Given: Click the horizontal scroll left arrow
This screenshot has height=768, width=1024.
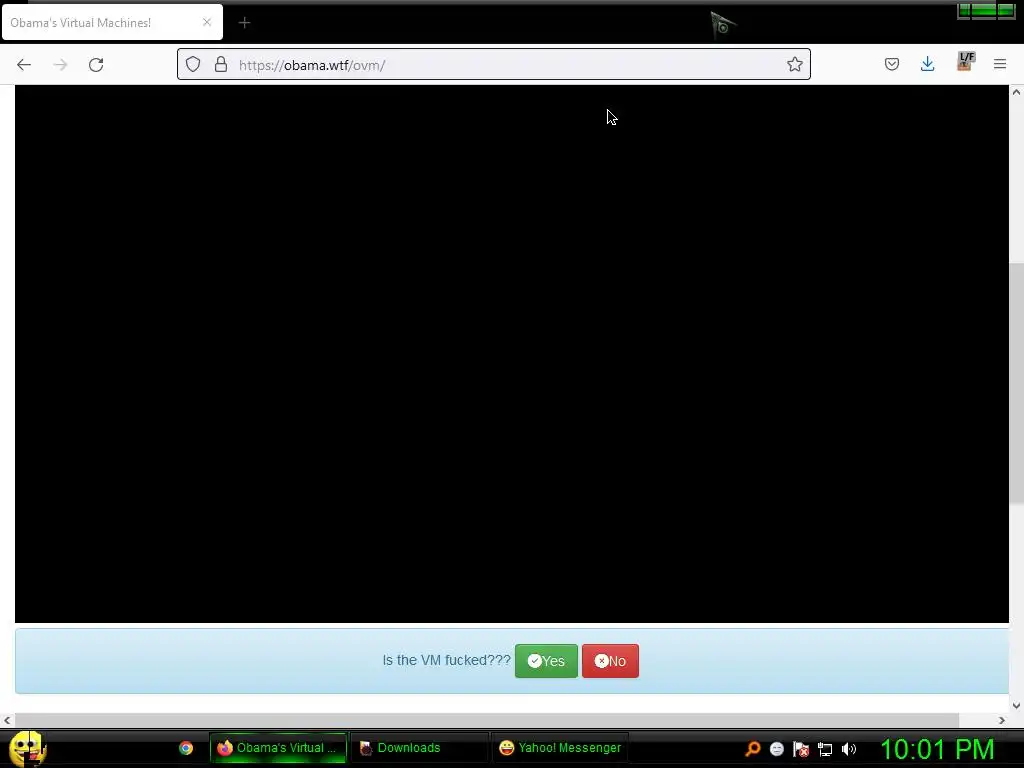Looking at the screenshot, I should tap(7, 720).
